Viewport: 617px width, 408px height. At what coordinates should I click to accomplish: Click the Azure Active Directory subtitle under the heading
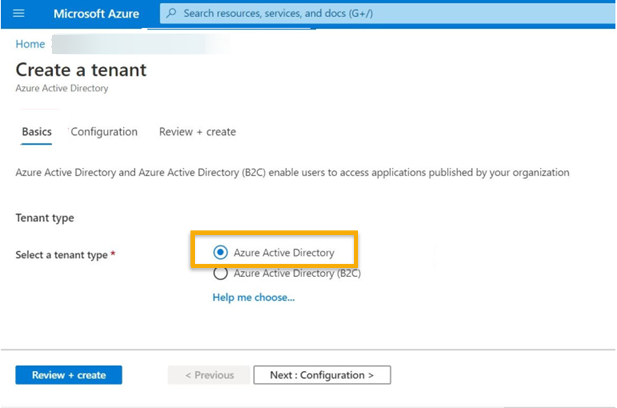click(x=62, y=89)
